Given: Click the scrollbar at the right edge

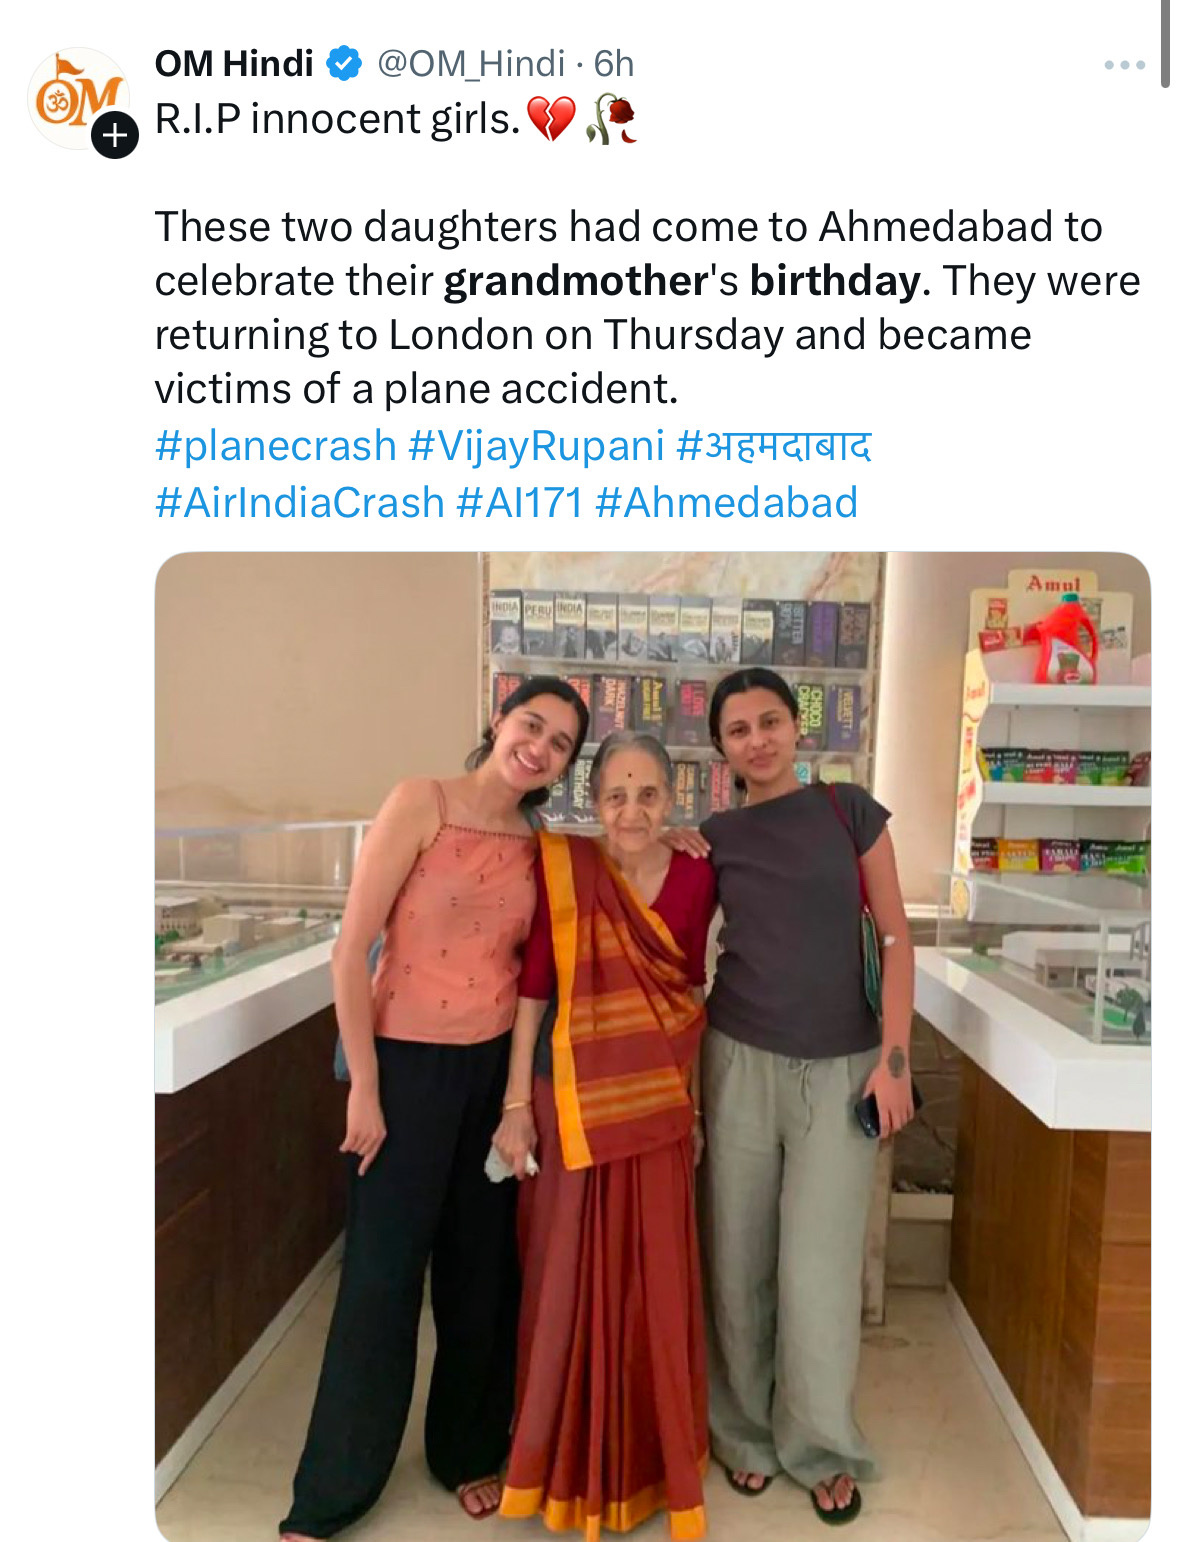Looking at the screenshot, I should coord(1165,44).
